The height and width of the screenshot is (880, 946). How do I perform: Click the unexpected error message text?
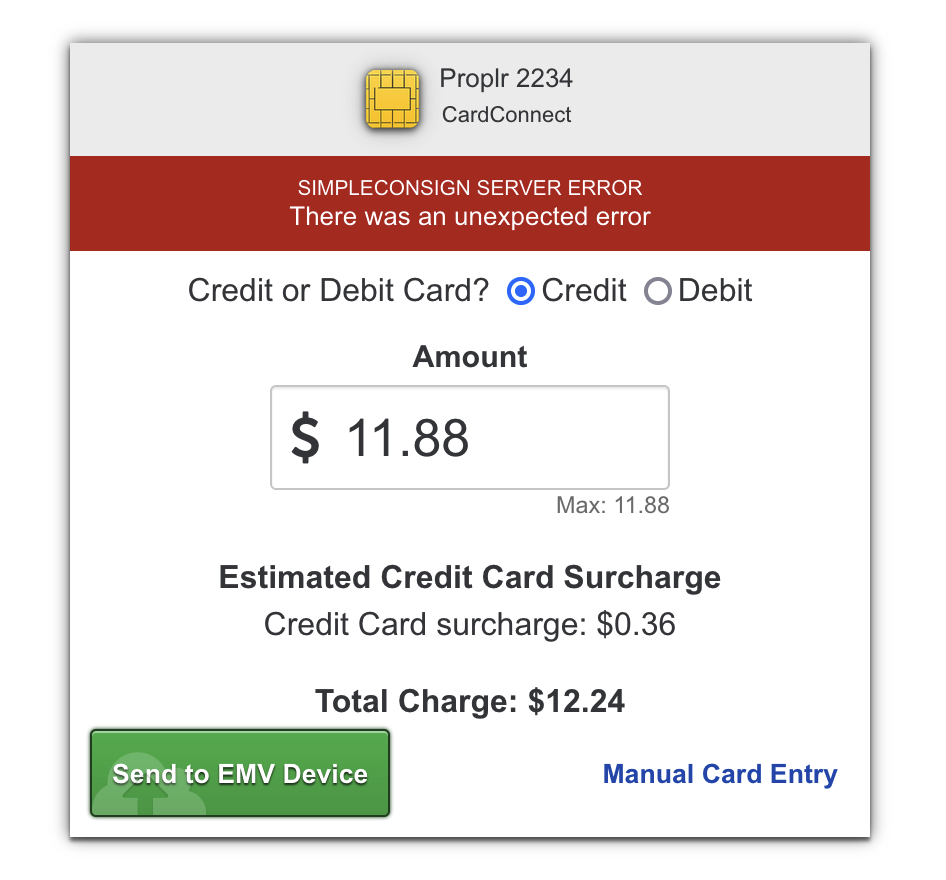point(470,217)
